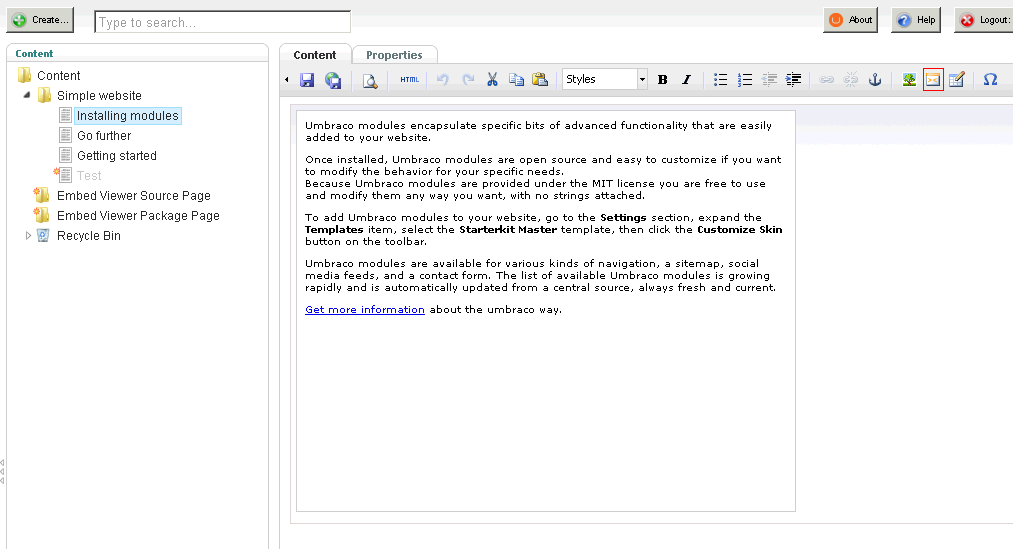Viewport: 1013px width, 549px height.
Task: Insert special character with Omega icon
Action: 990,79
